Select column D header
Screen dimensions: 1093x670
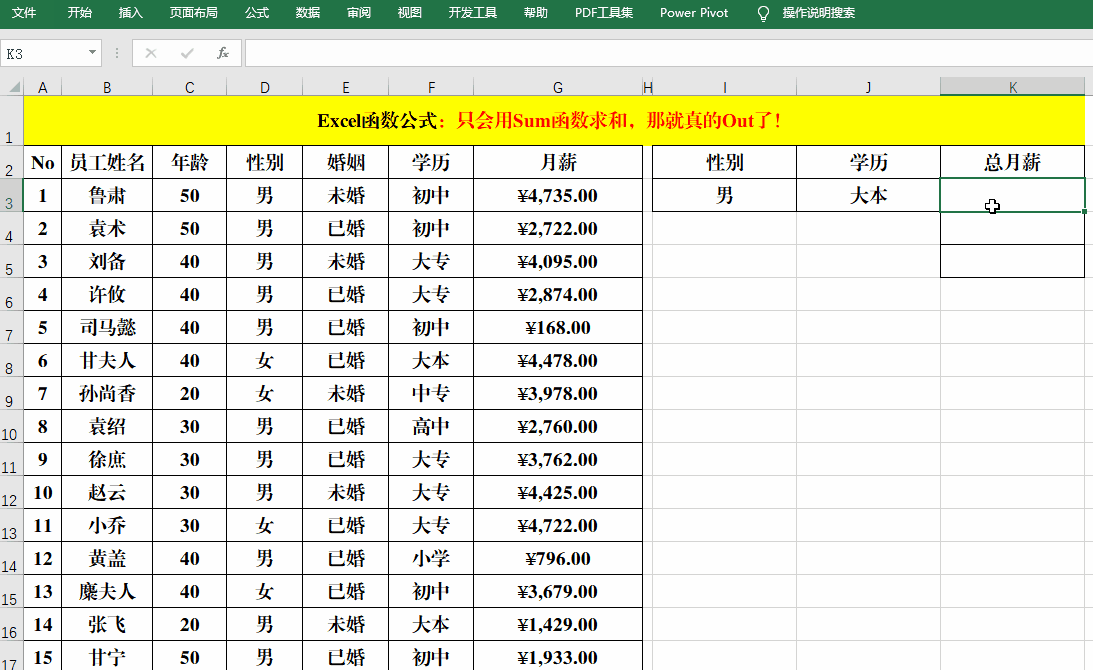[x=265, y=87]
